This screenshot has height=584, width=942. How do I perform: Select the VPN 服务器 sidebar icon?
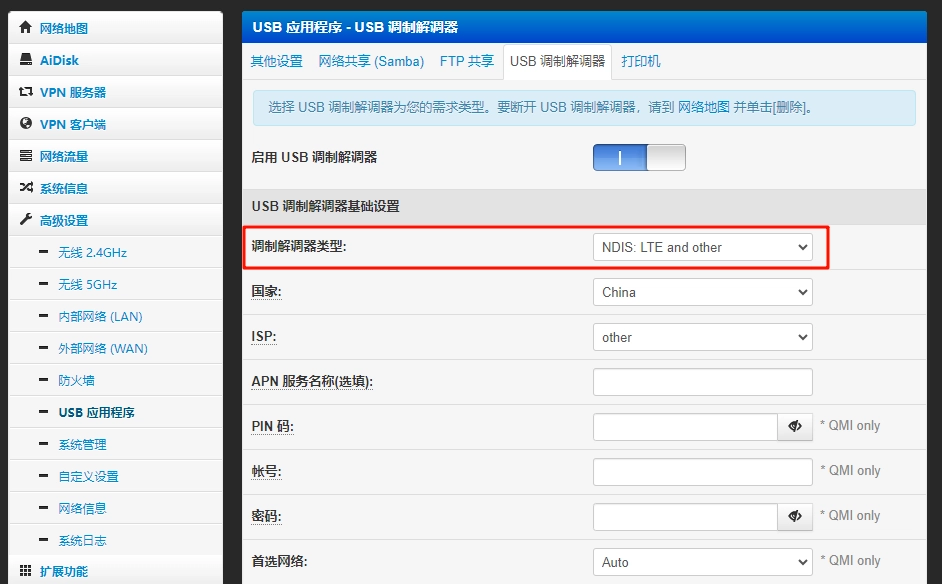(x=25, y=91)
